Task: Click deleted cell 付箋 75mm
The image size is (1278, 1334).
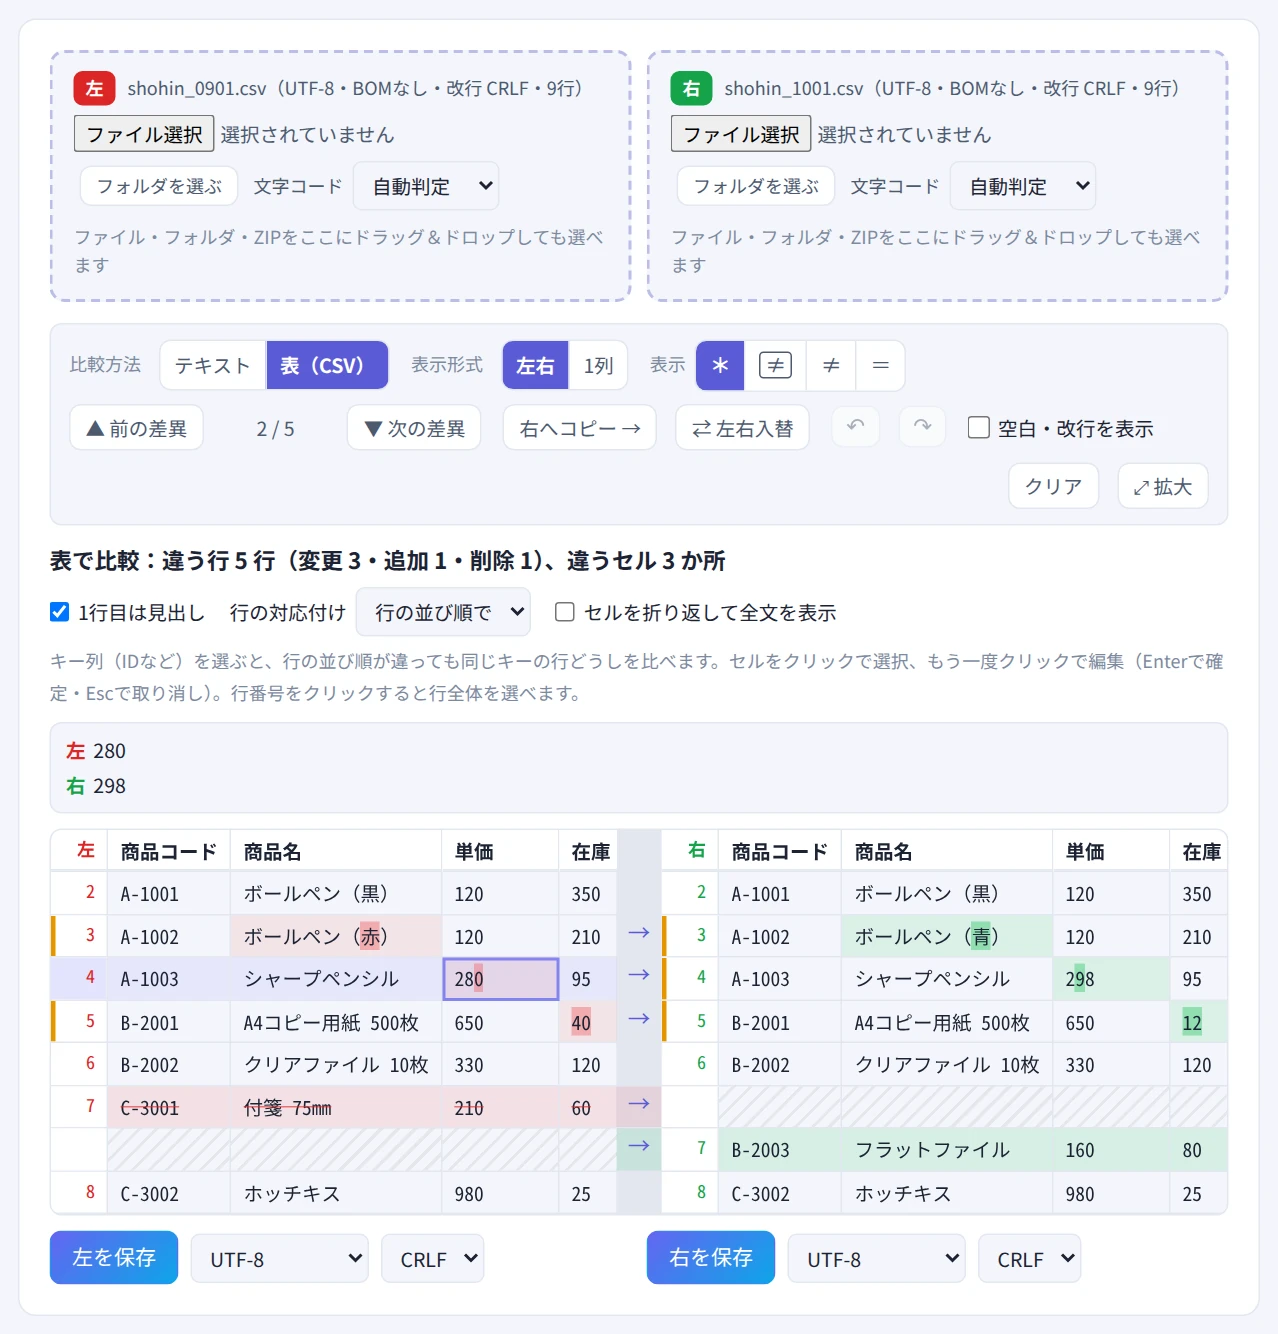Action: 335,1107
